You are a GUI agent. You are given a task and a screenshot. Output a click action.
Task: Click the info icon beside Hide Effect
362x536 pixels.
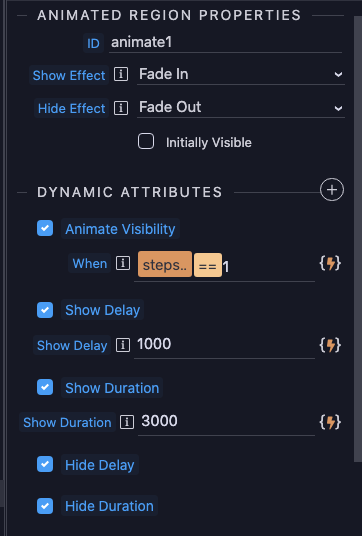(x=121, y=108)
